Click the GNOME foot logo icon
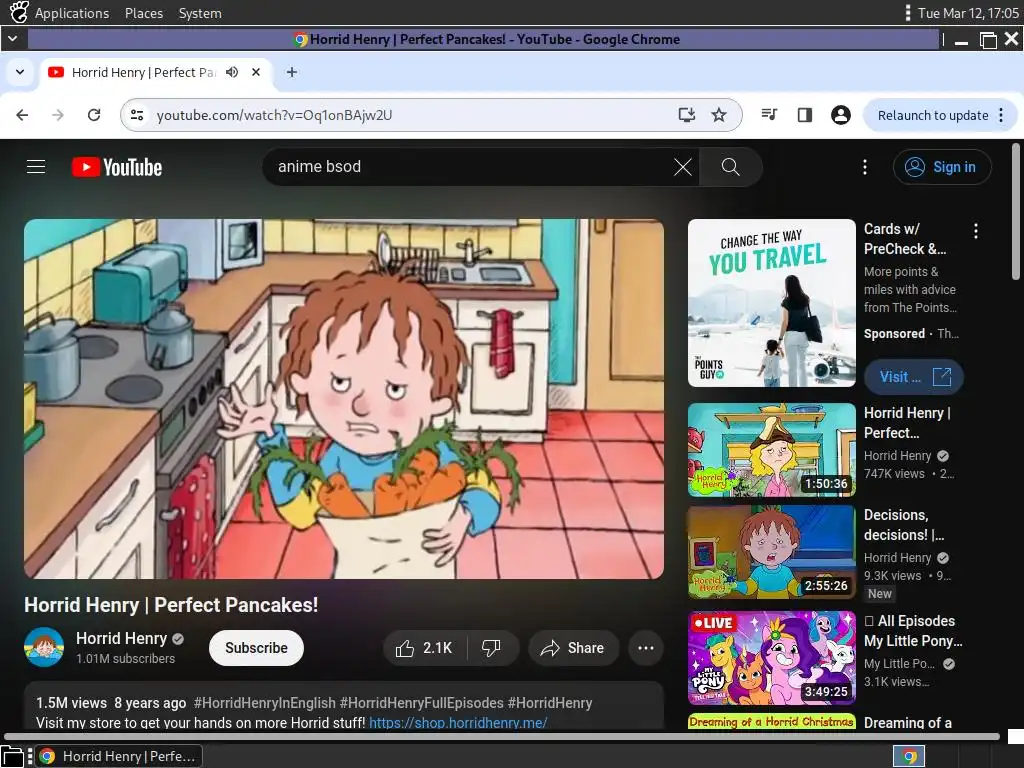The height and width of the screenshot is (768, 1024). (19, 12)
